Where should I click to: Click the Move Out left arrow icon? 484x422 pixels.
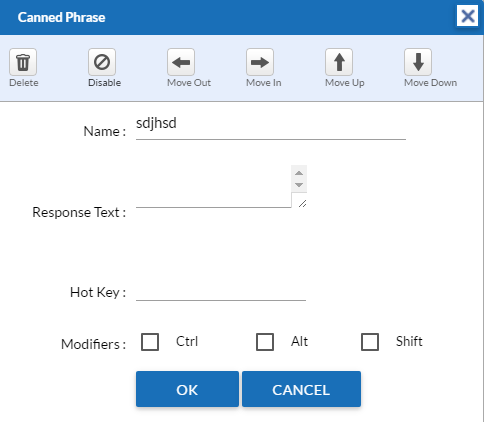[x=181, y=62]
